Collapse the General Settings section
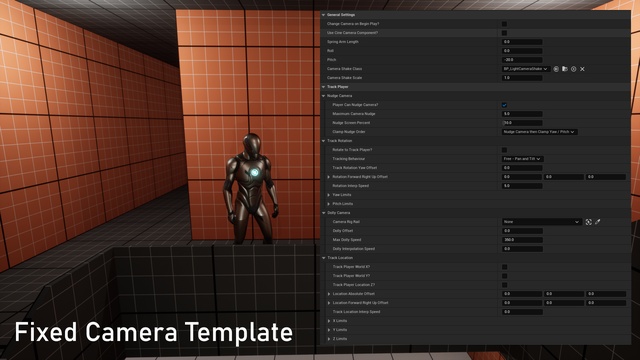The height and width of the screenshot is (360, 640). (x=323, y=15)
